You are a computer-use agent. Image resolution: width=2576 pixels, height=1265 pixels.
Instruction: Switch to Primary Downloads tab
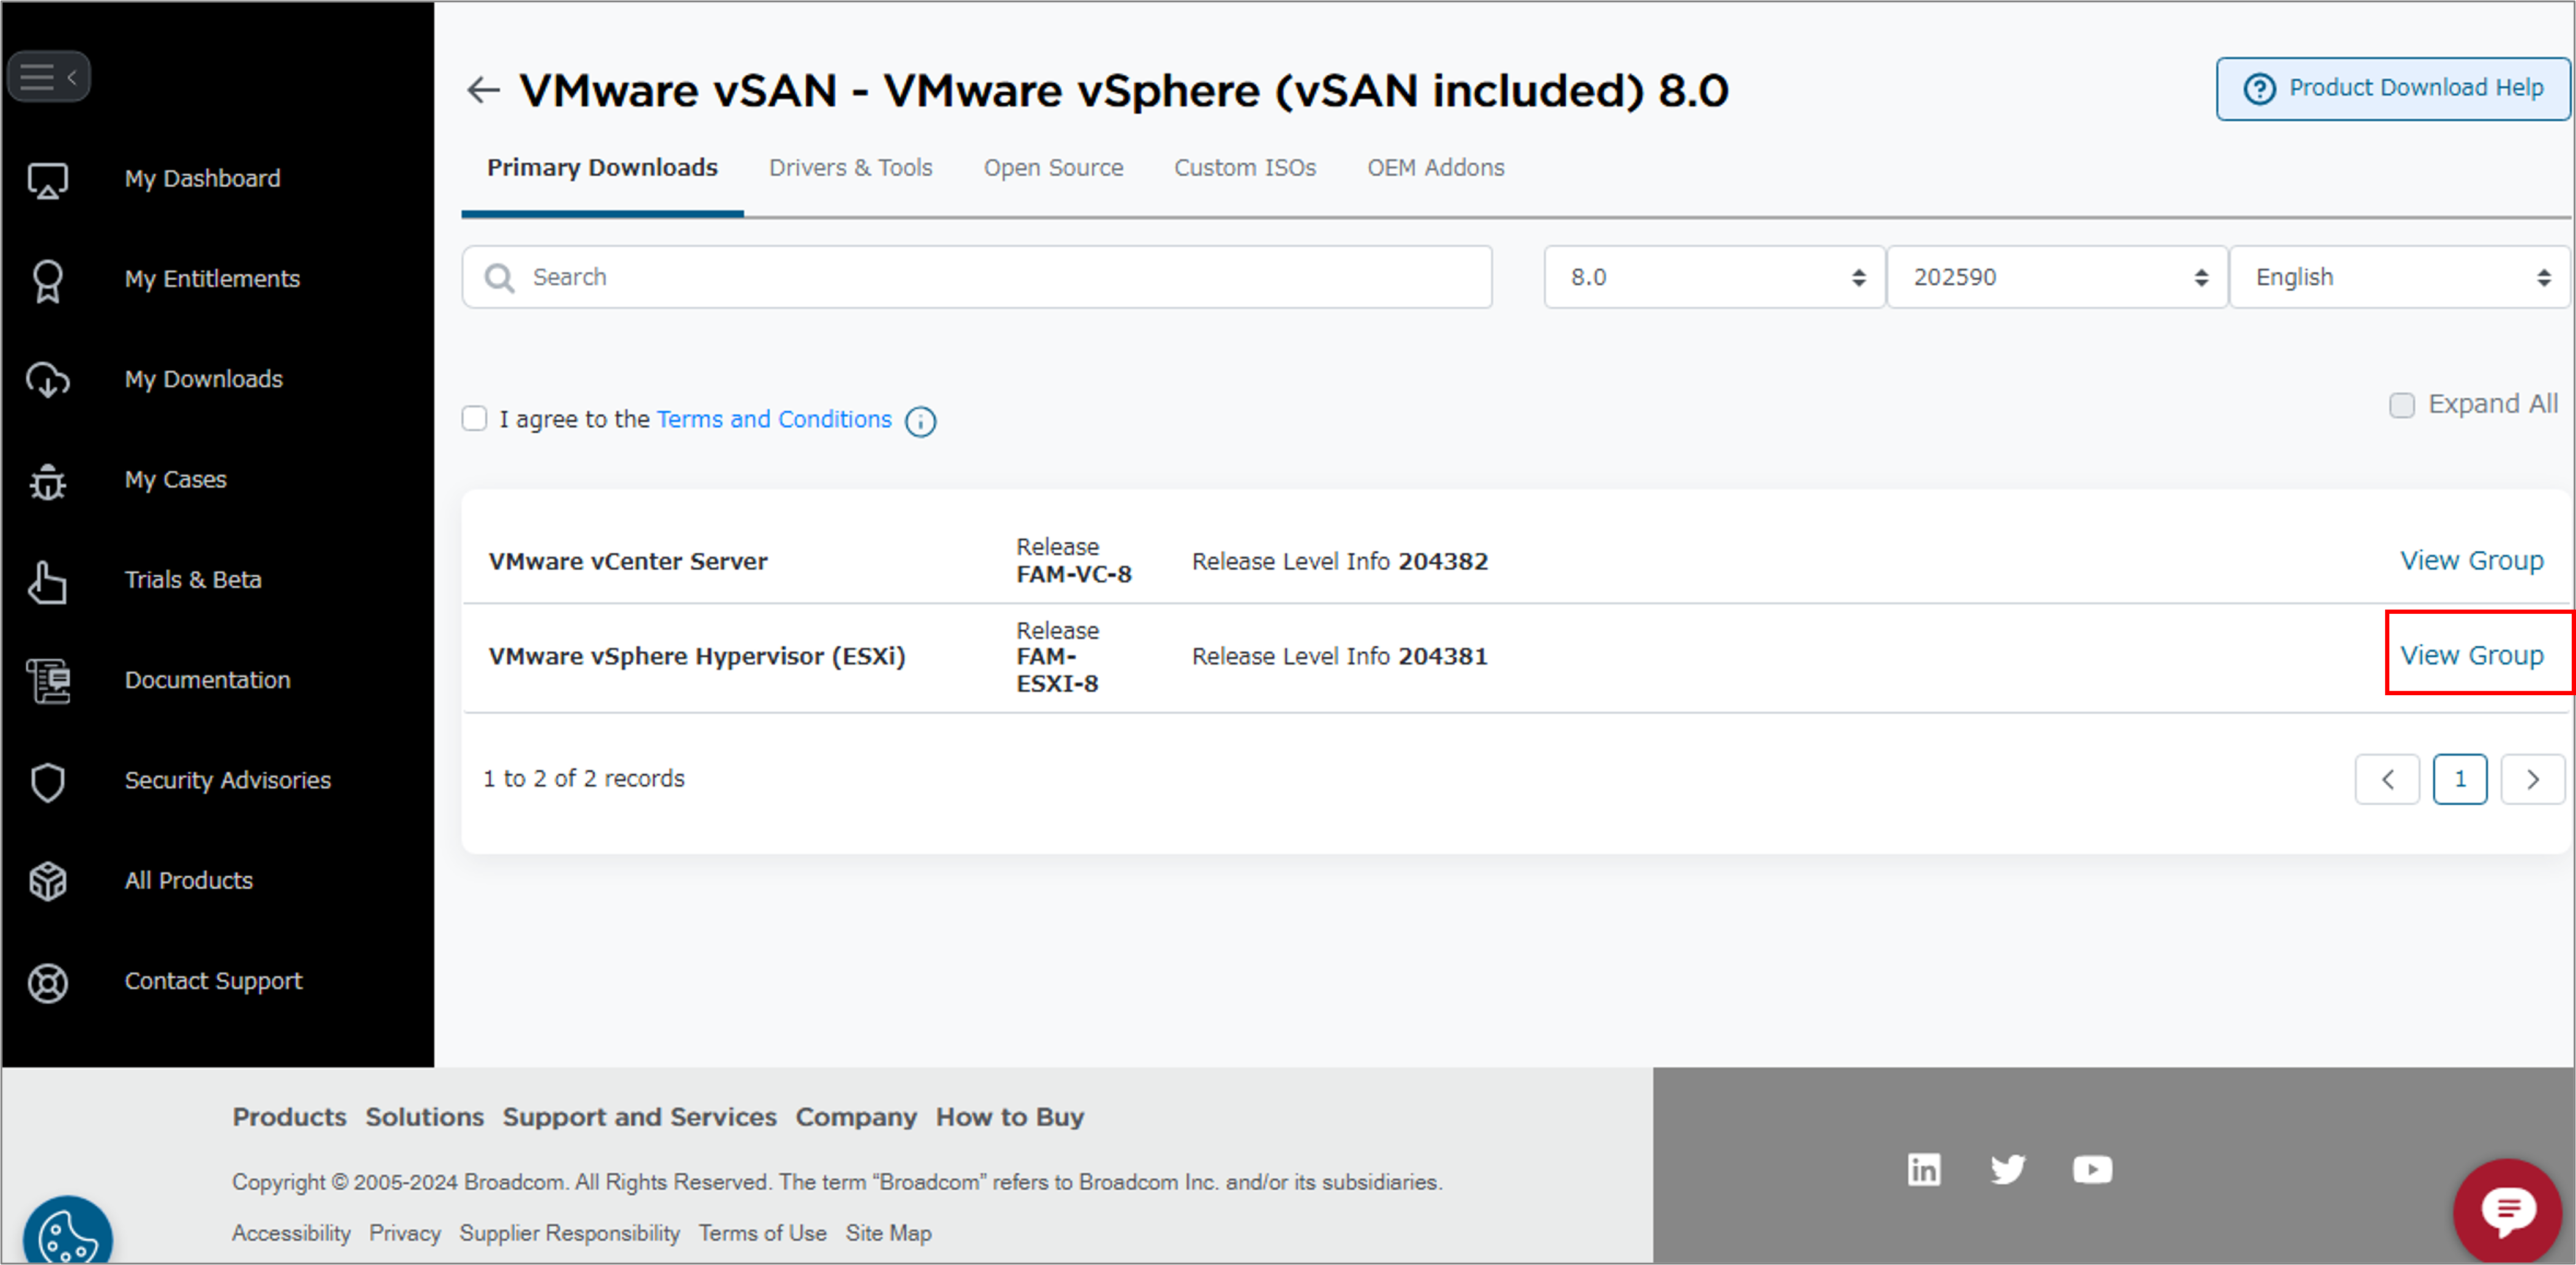(x=602, y=168)
